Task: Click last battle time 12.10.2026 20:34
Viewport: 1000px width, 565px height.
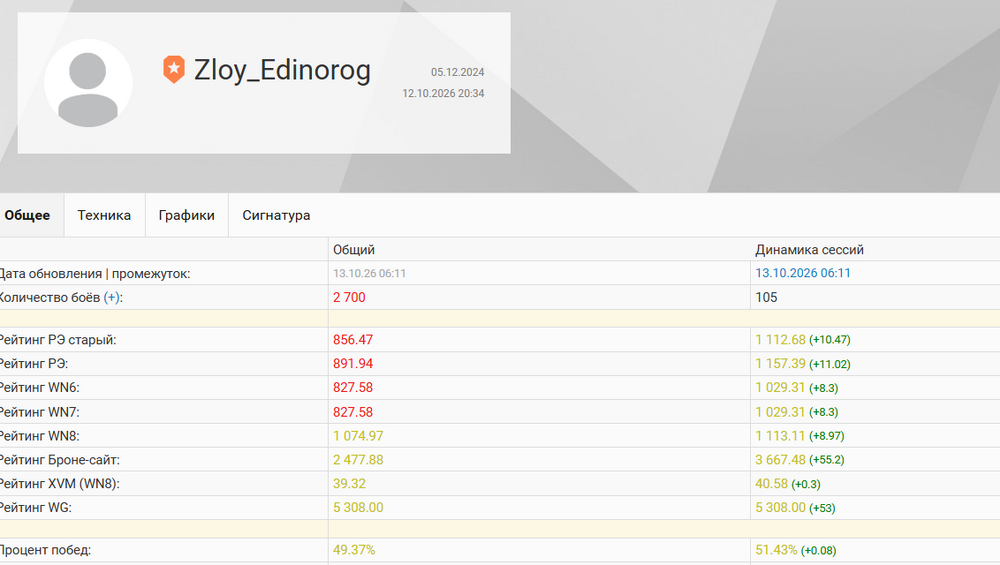Action: [443, 93]
